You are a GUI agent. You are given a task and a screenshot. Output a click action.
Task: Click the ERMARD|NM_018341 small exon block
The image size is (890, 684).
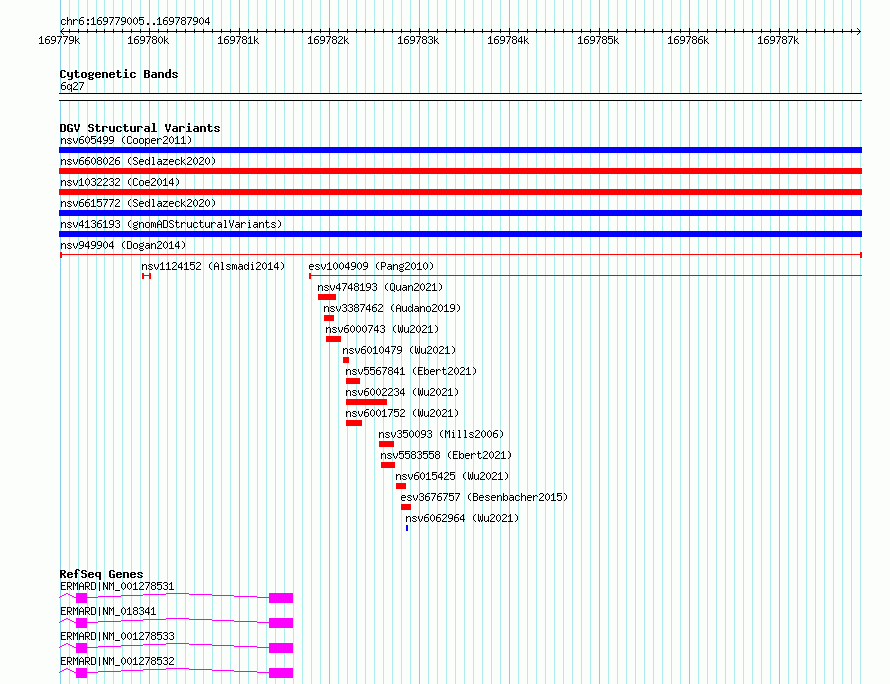[x=82, y=623]
